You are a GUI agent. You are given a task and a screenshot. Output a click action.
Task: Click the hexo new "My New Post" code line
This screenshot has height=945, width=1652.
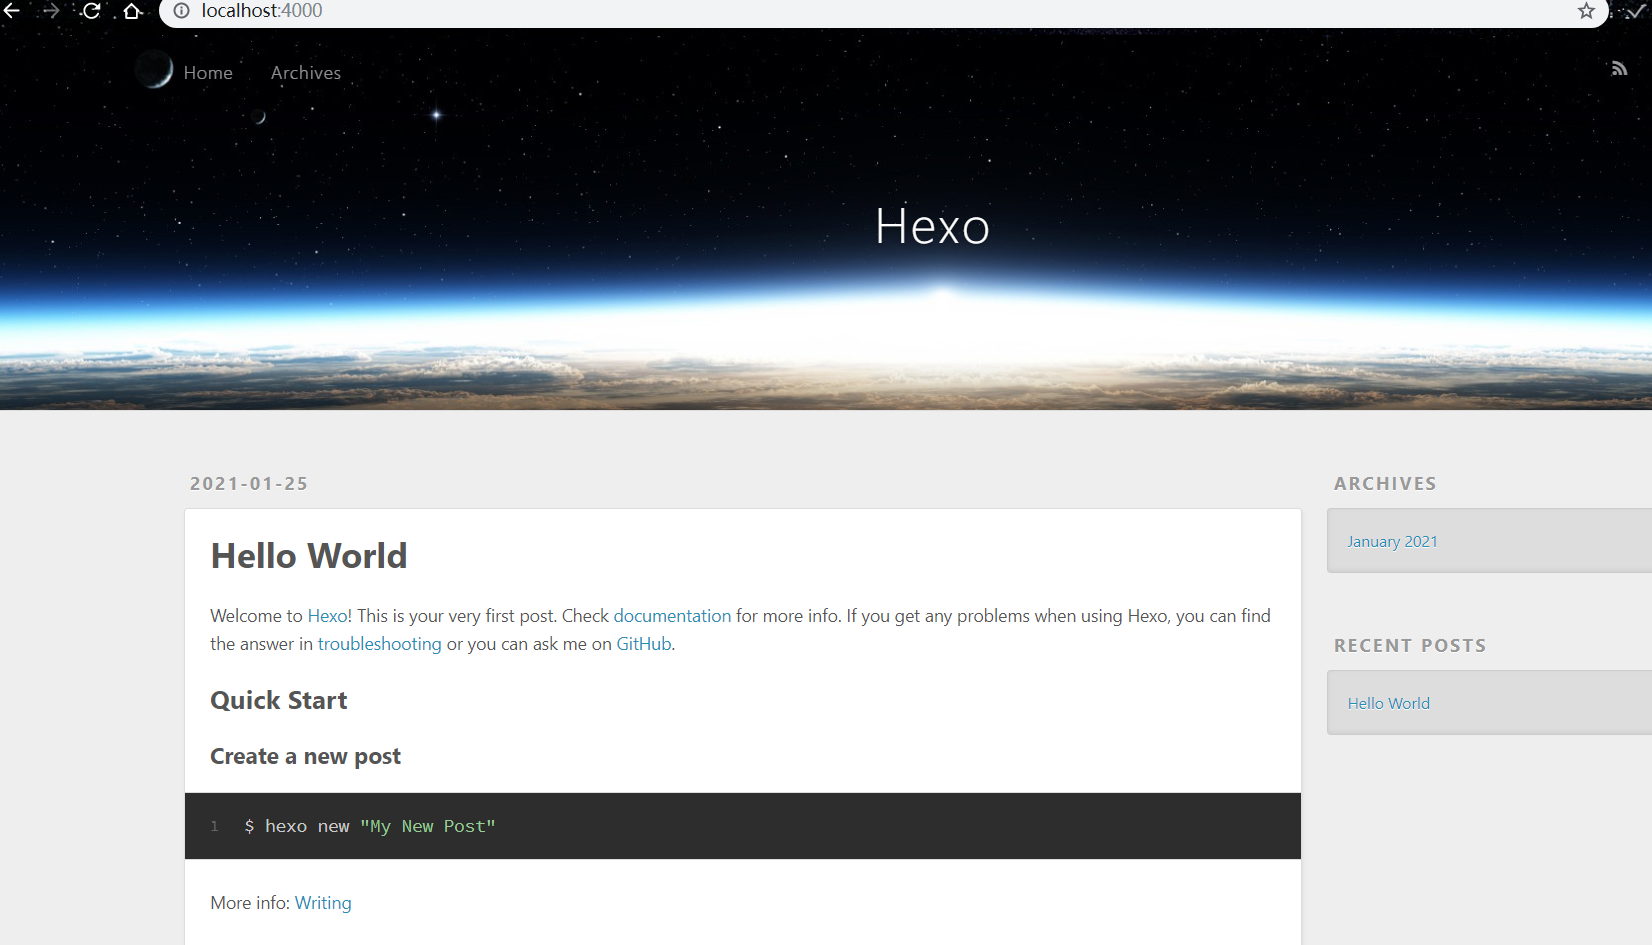point(370,826)
